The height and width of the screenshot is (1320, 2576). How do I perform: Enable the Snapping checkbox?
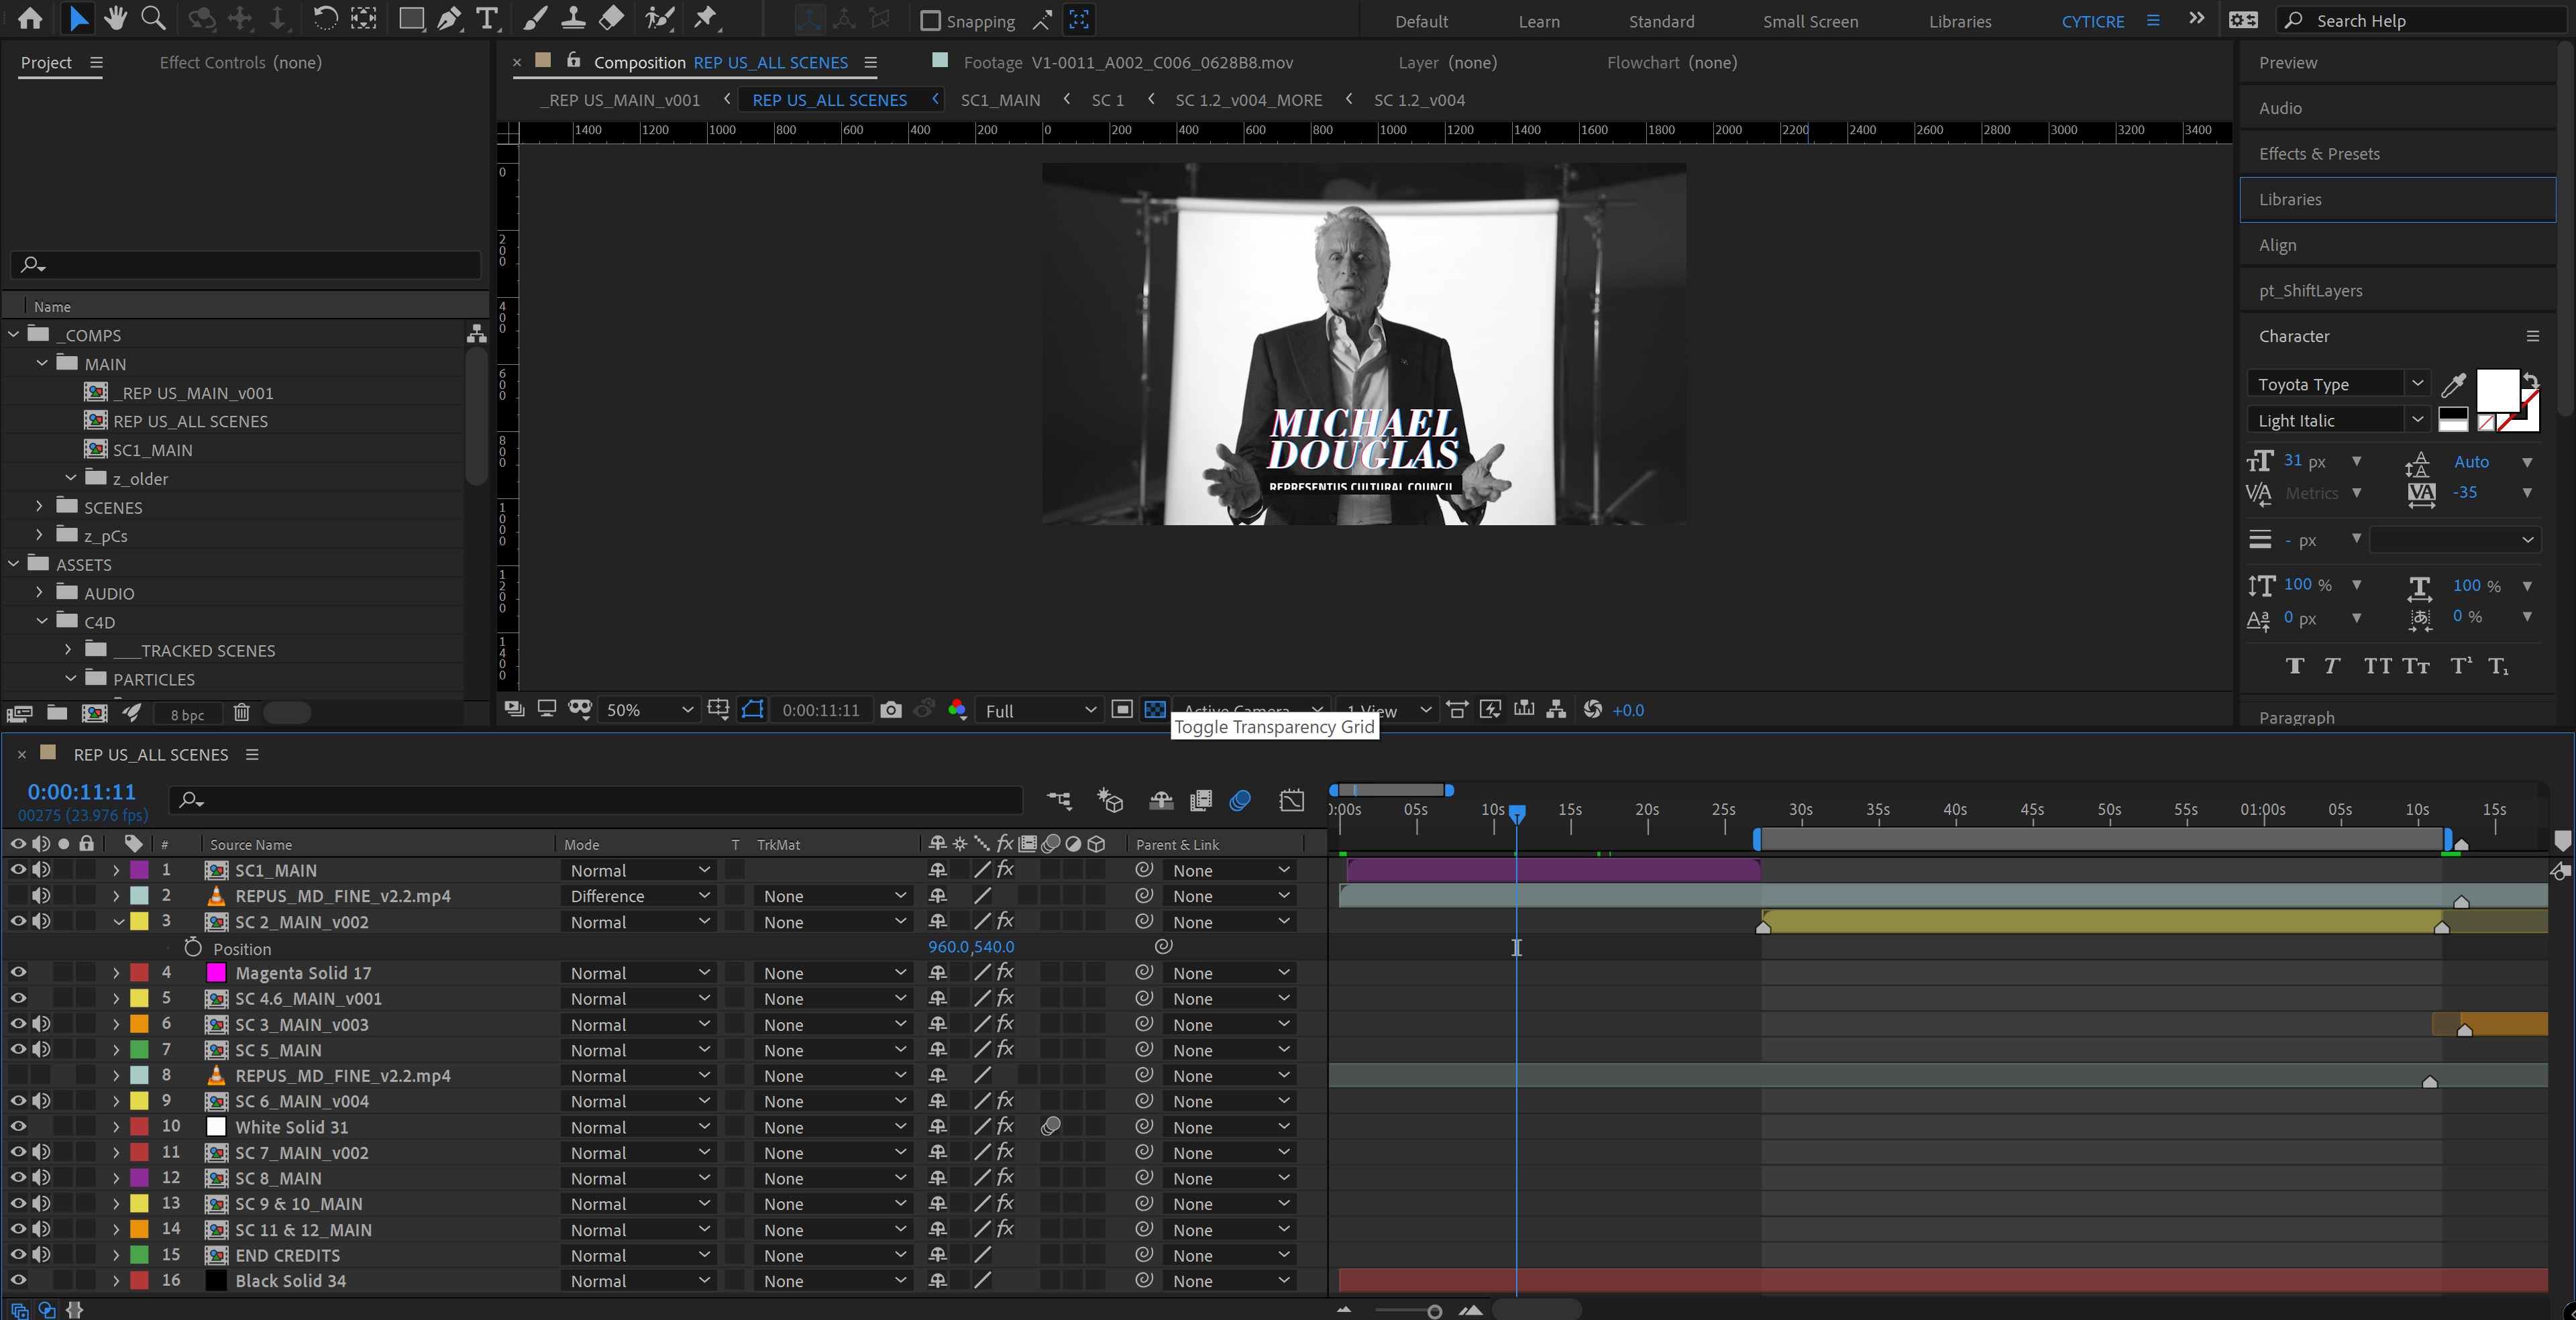930,20
